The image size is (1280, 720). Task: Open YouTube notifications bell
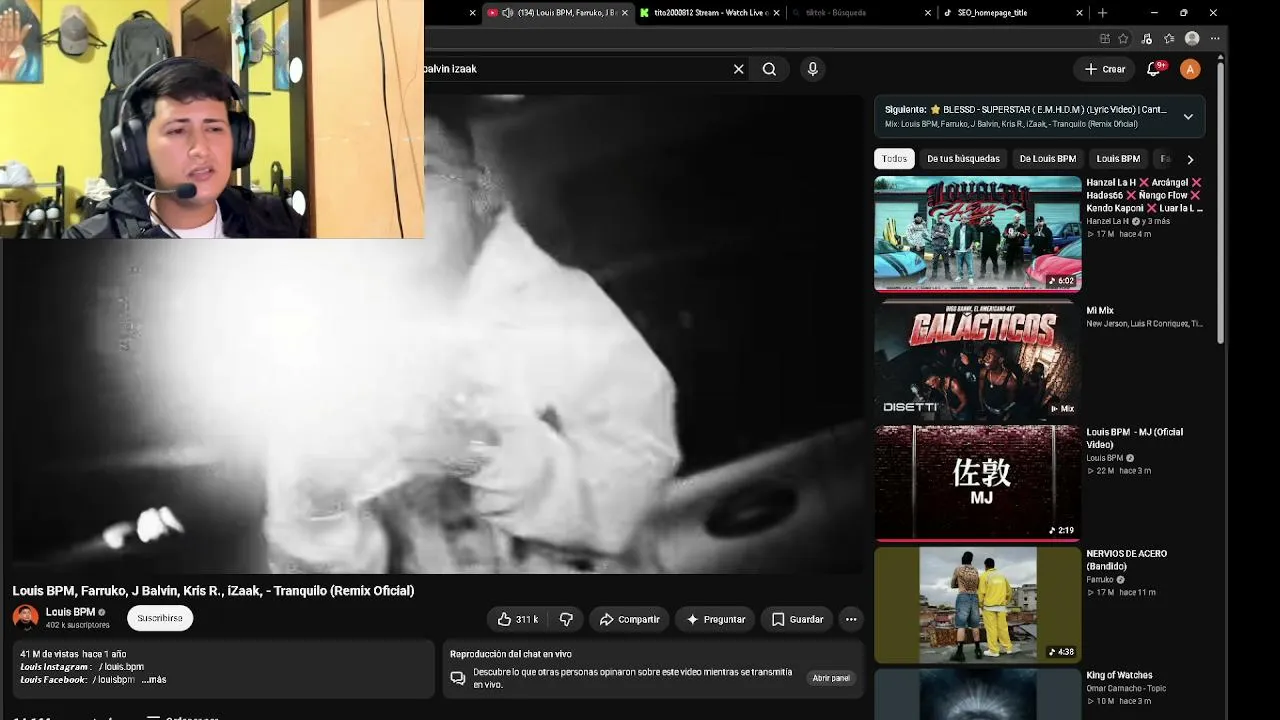(1154, 69)
